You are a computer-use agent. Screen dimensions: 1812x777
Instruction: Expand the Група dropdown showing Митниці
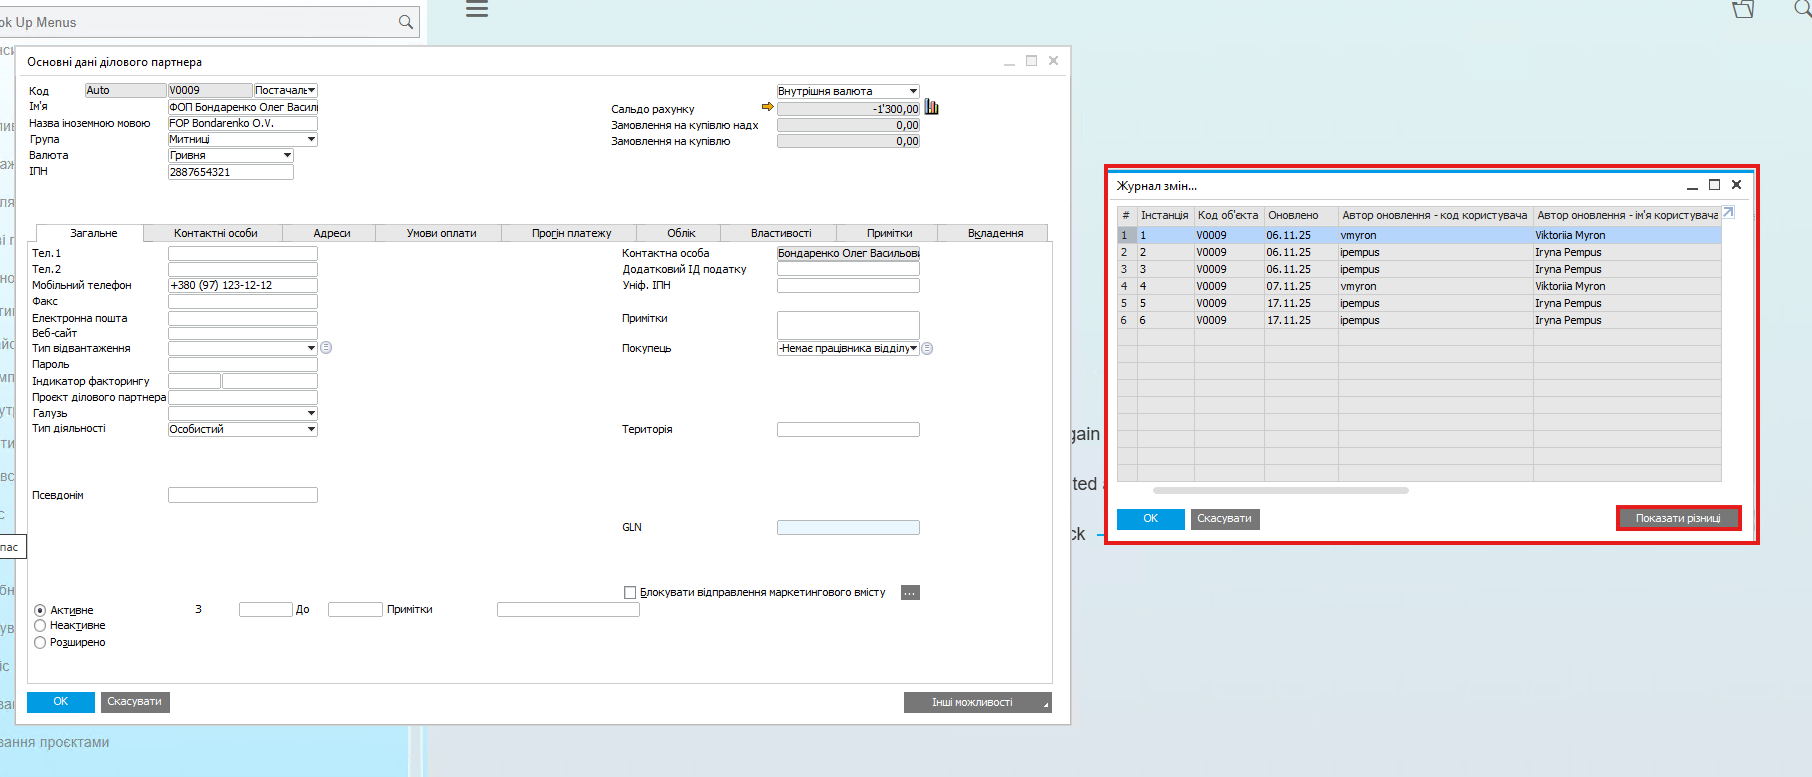311,140
